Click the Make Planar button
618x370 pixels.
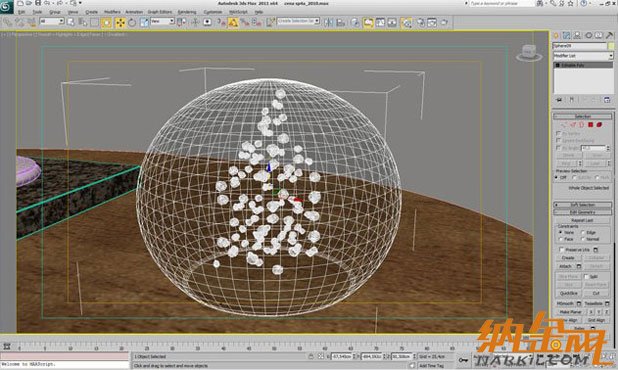pos(570,312)
